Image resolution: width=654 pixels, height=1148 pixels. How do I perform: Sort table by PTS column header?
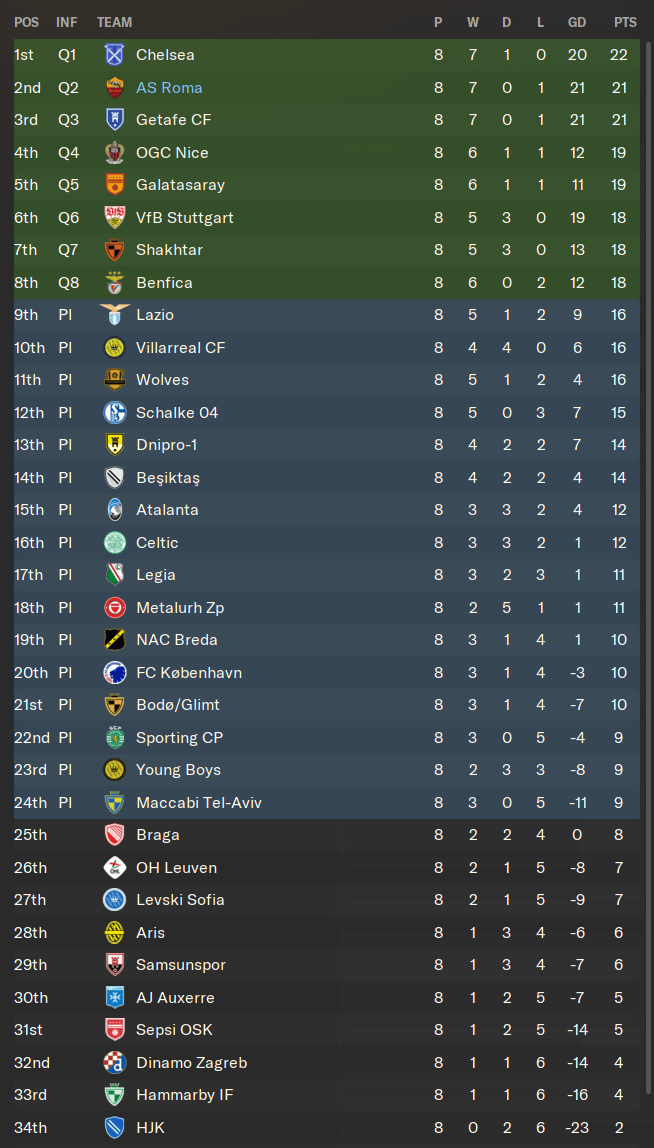(625, 23)
